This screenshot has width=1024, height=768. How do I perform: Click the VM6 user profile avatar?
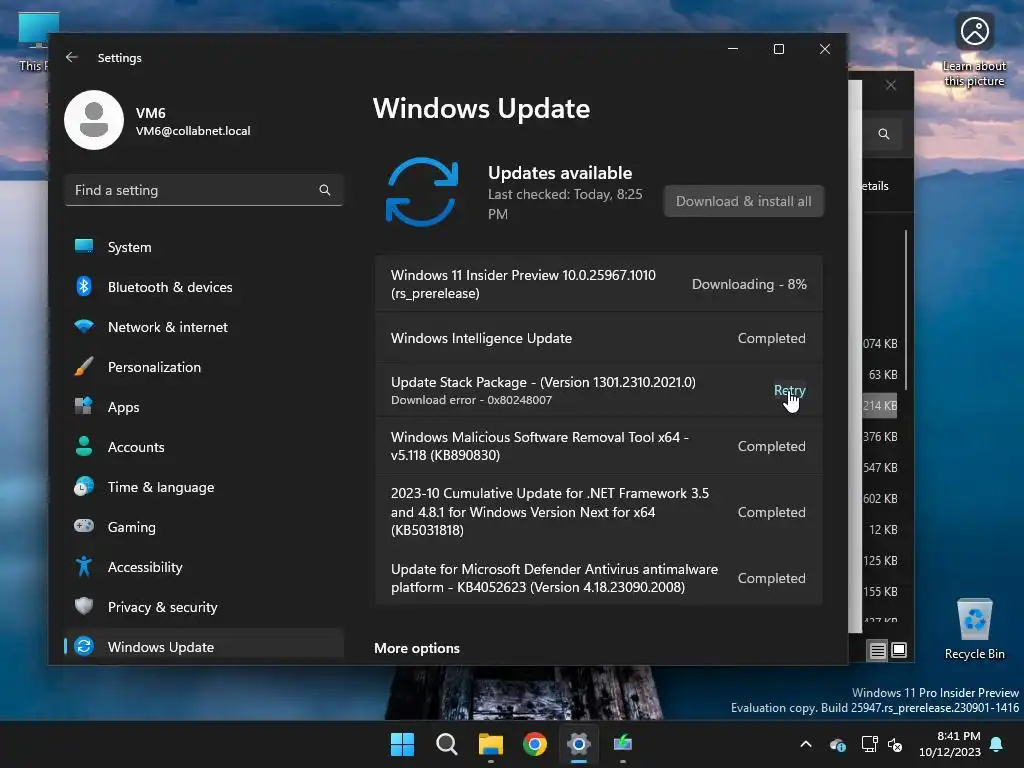(94, 120)
